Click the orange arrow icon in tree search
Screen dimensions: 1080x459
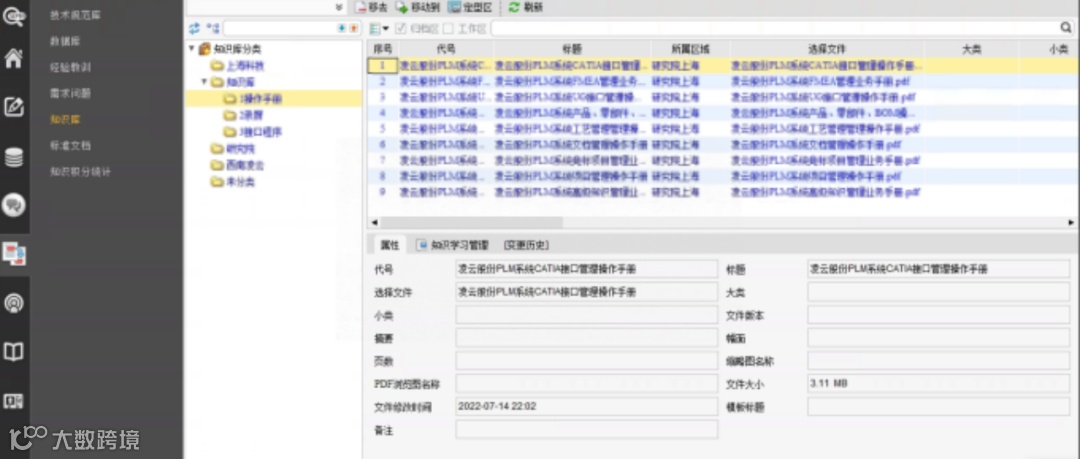(x=353, y=28)
